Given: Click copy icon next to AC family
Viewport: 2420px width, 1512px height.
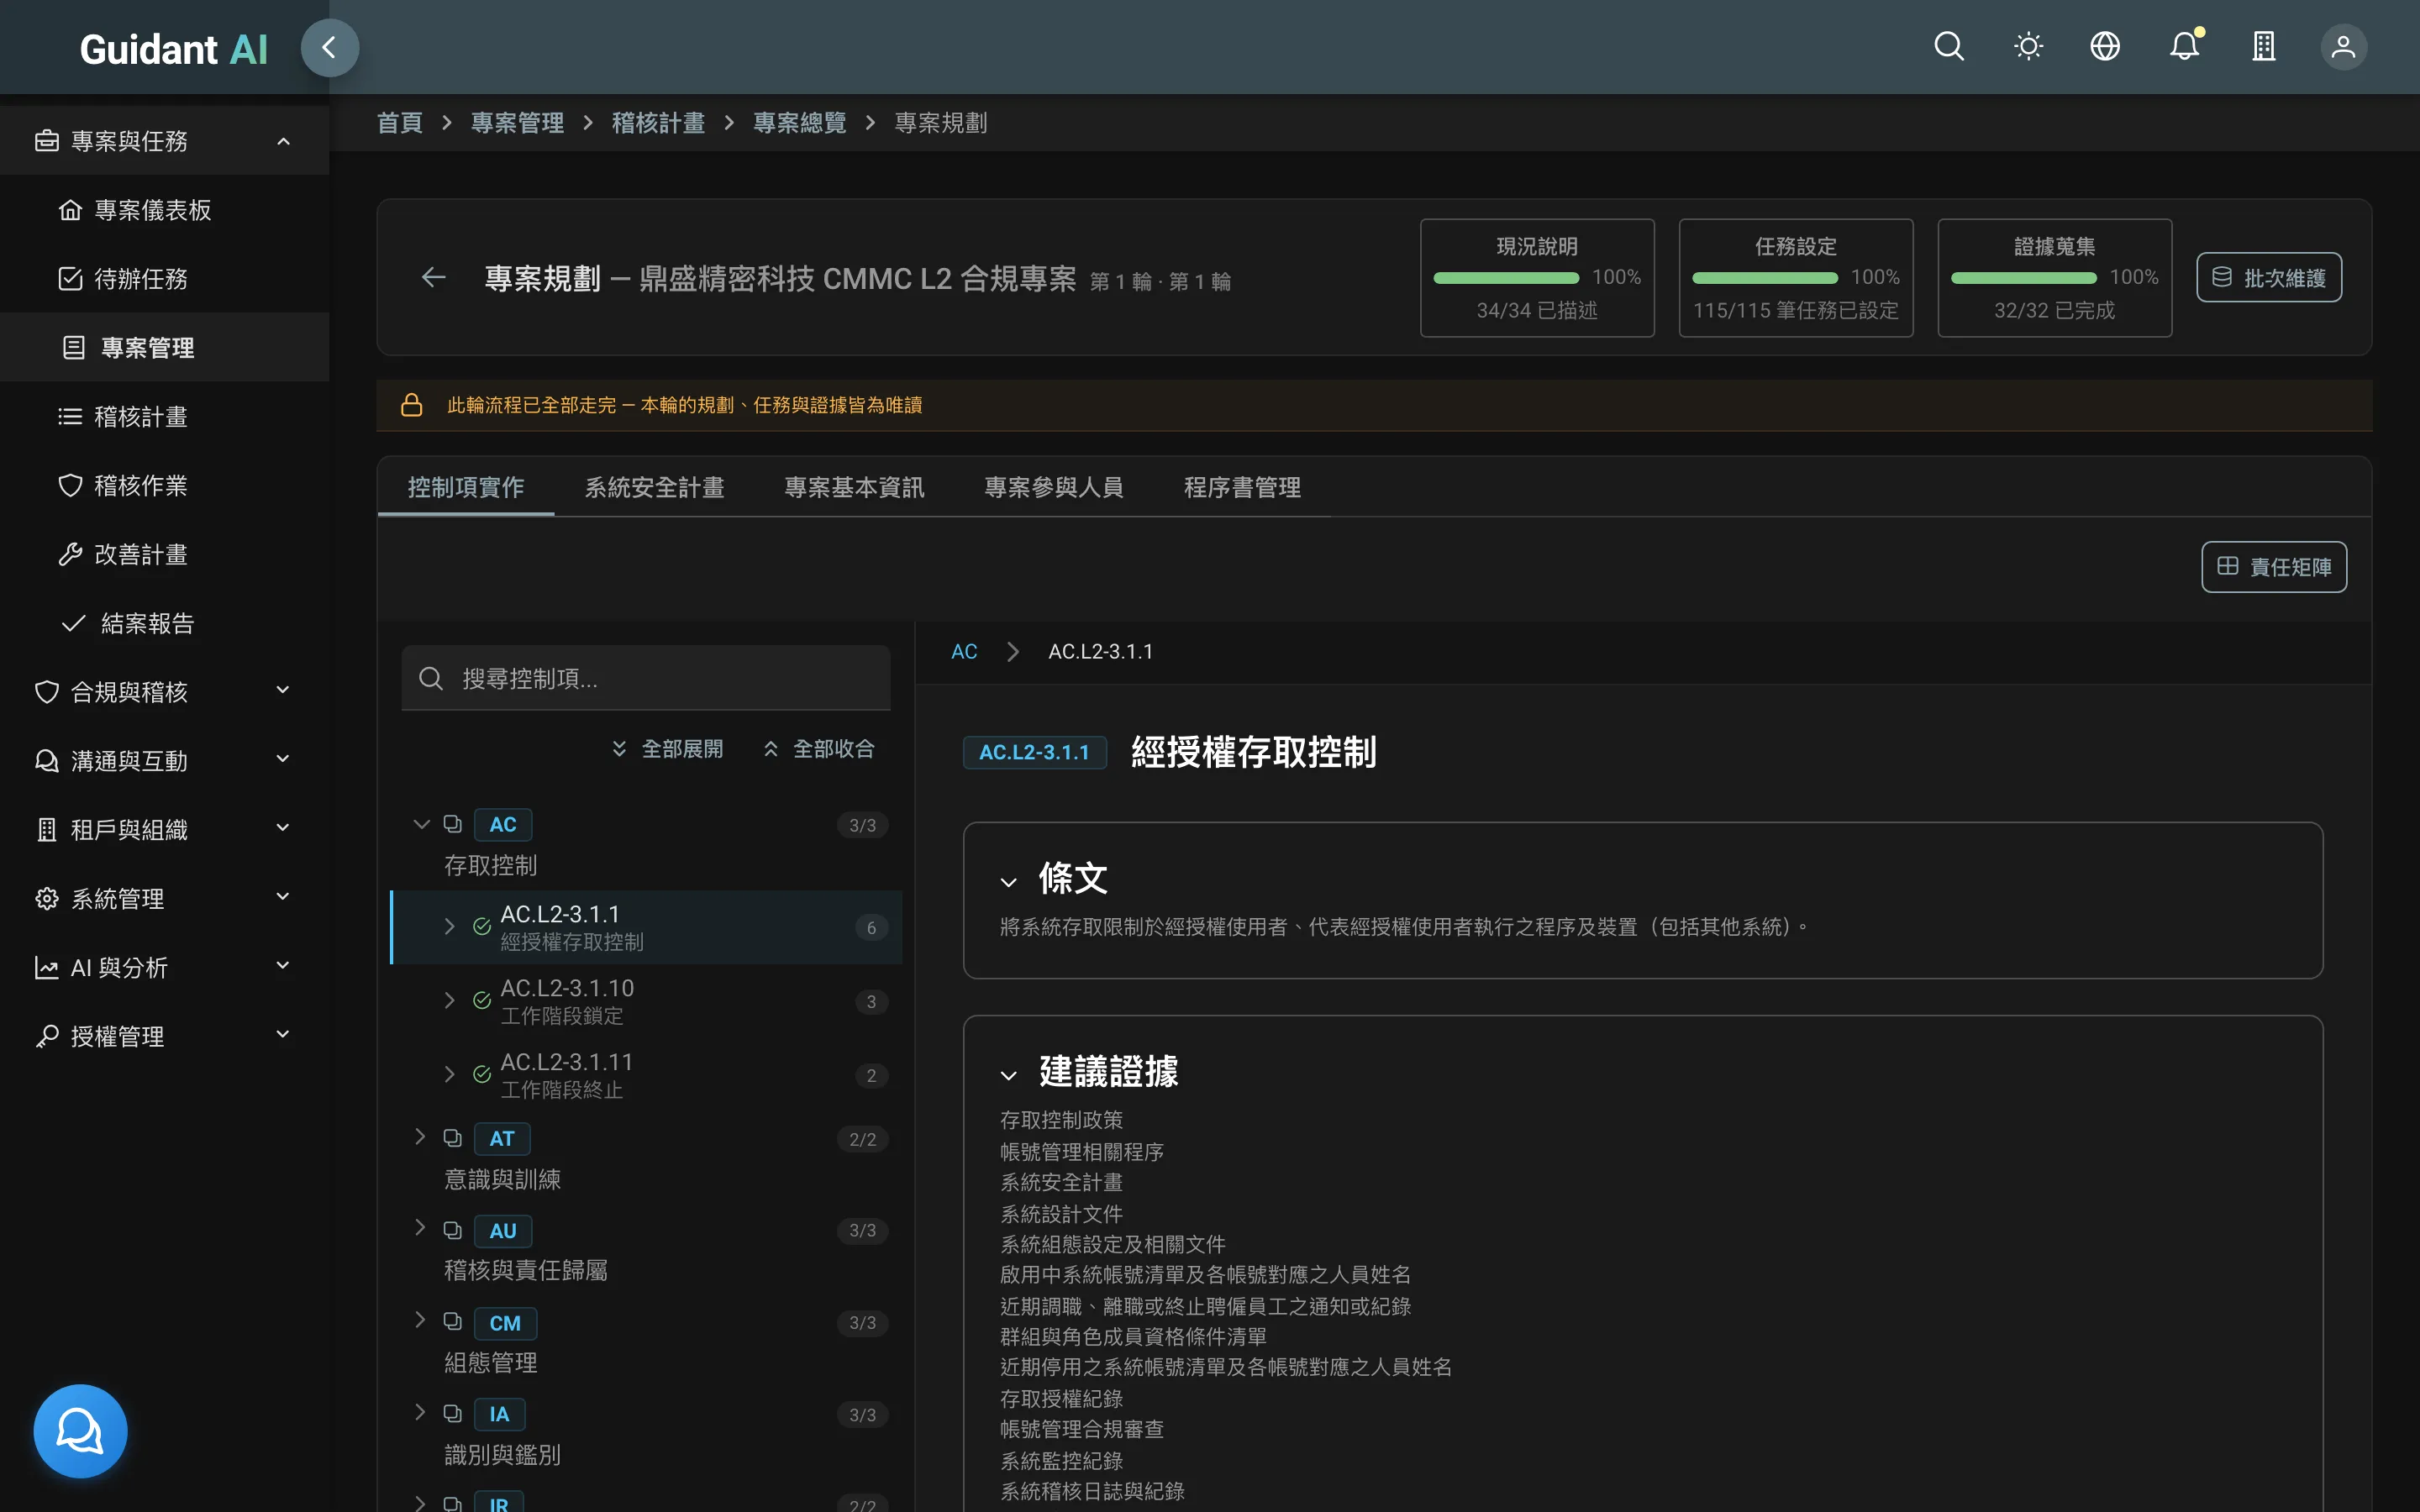Looking at the screenshot, I should coord(452,824).
